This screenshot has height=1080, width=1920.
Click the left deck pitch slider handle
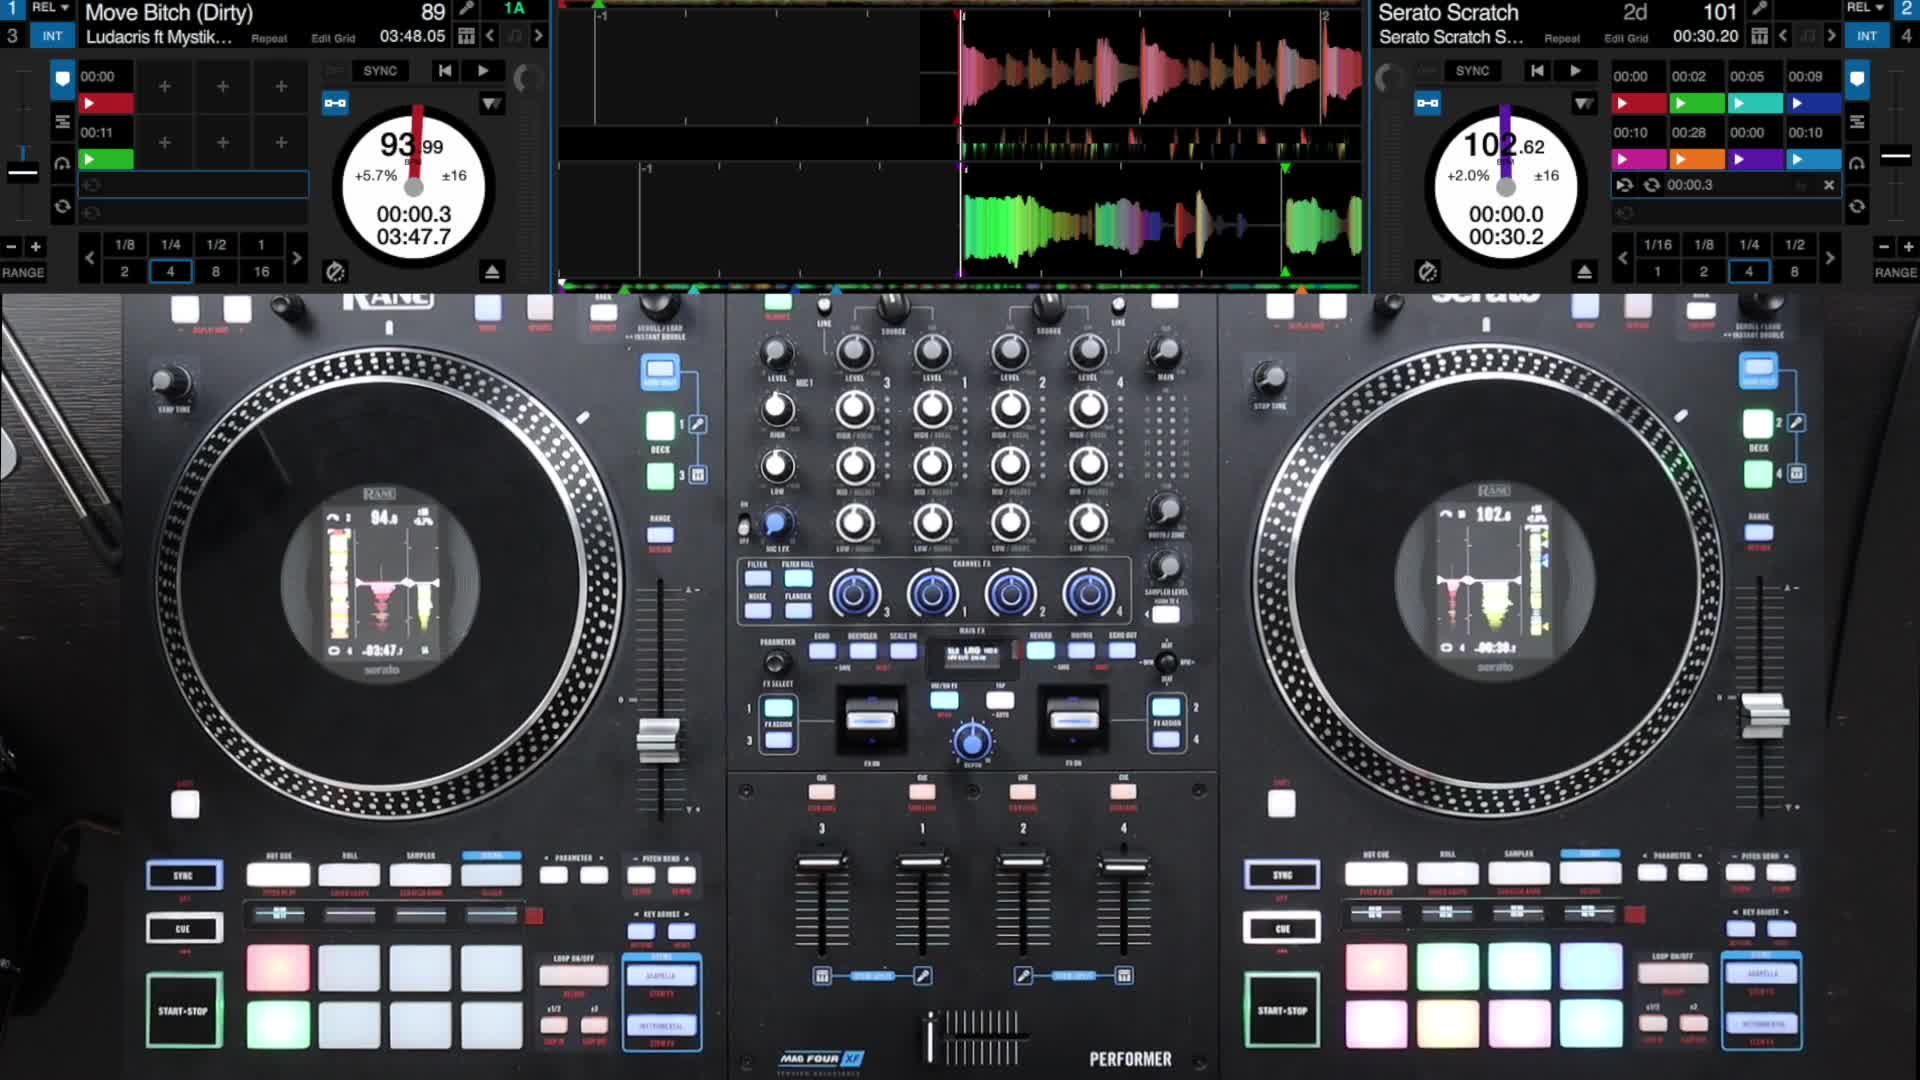pyautogui.click(x=22, y=172)
